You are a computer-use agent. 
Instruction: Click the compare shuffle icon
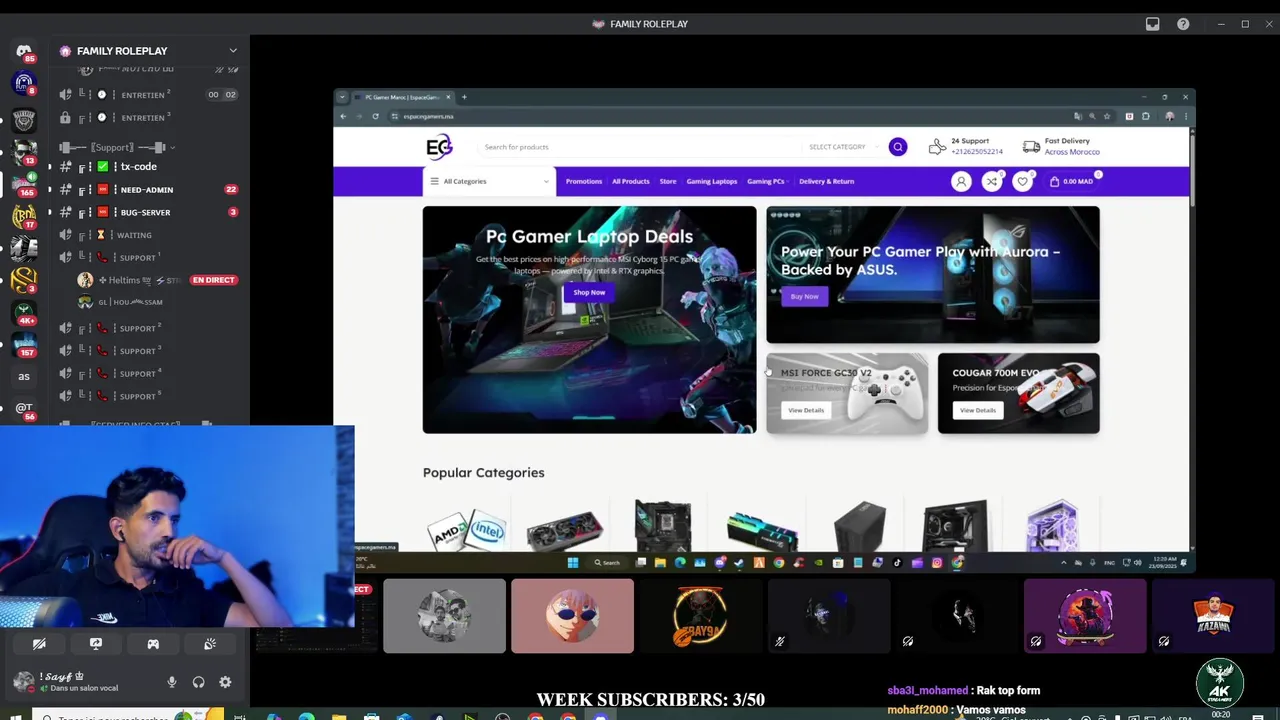pyautogui.click(x=992, y=181)
